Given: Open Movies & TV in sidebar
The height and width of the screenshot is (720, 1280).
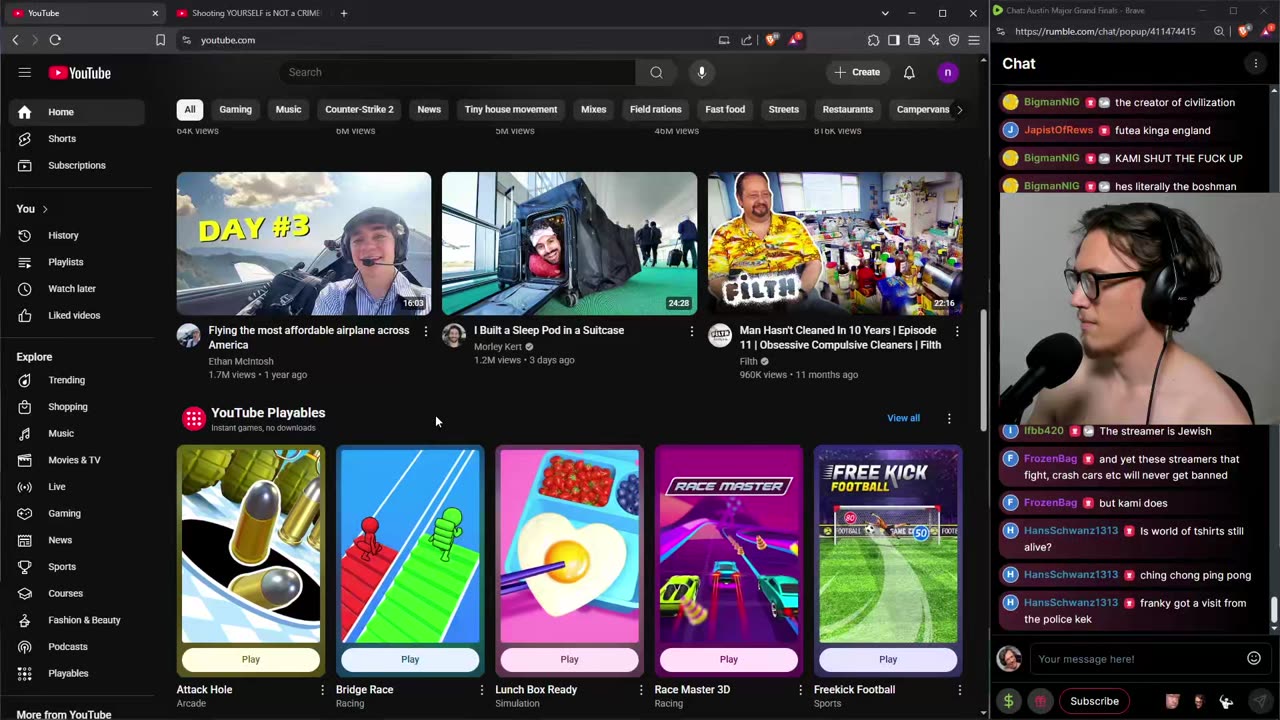Looking at the screenshot, I should tap(74, 460).
